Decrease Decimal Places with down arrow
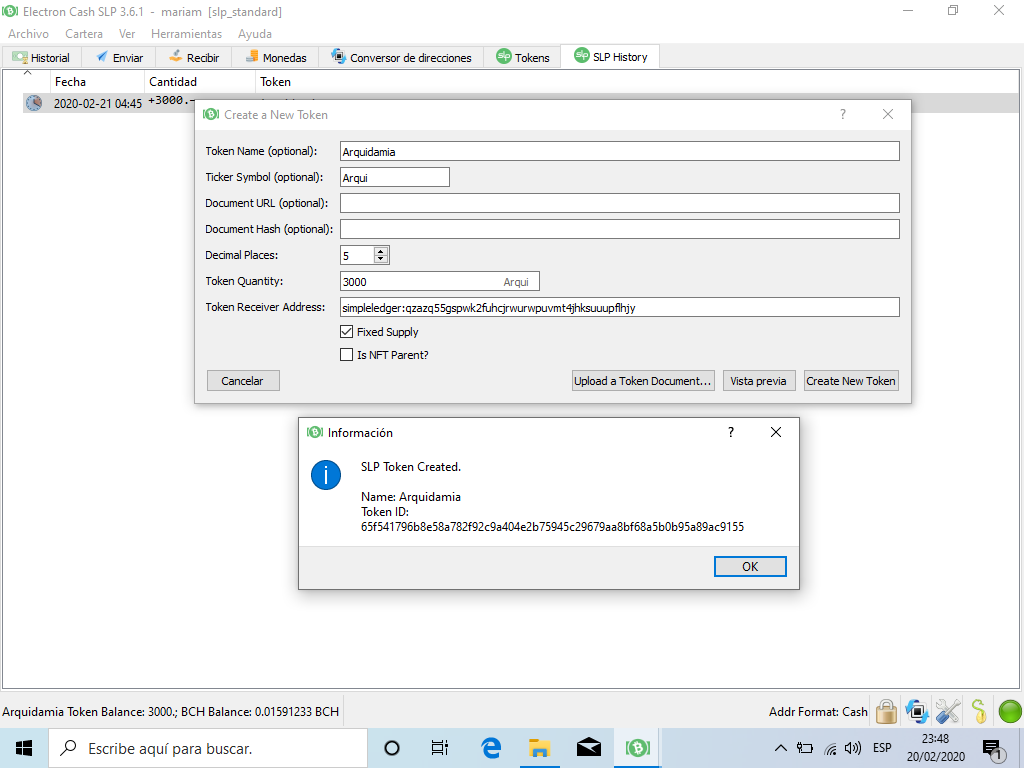Screen dimensions: 1024x768 click(x=381, y=259)
